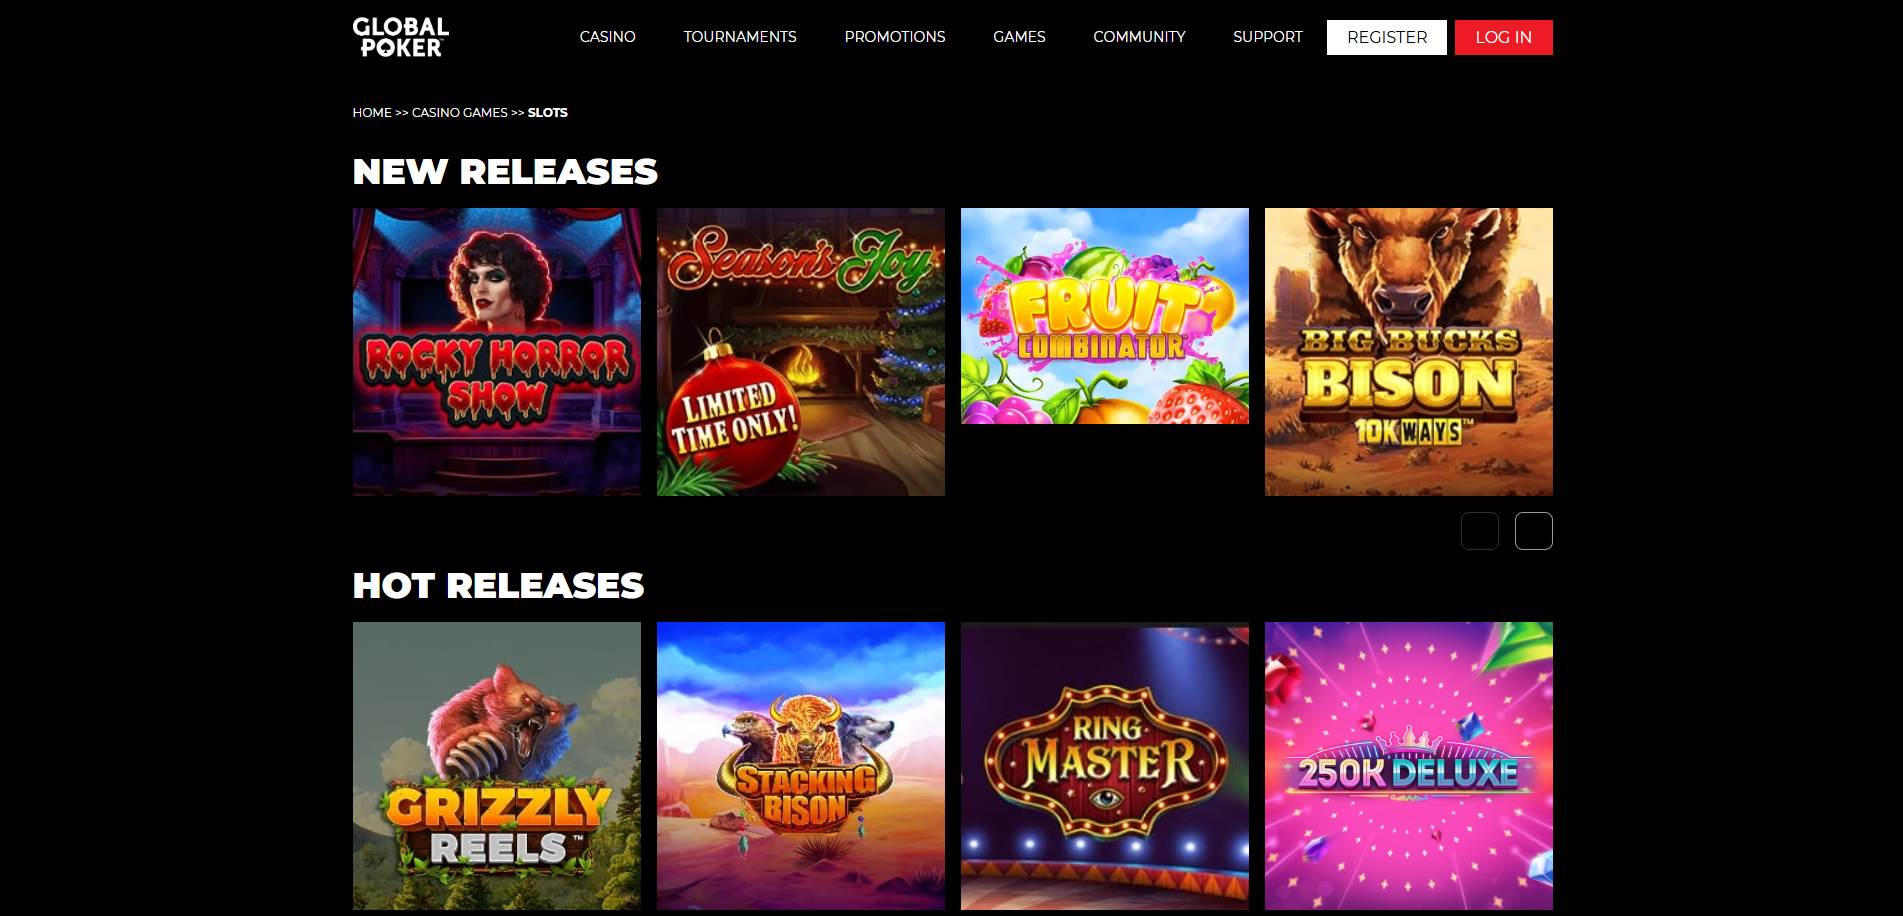The image size is (1903, 916).
Task: Select the Fruit Combinator game thumbnail
Action: click(1105, 316)
